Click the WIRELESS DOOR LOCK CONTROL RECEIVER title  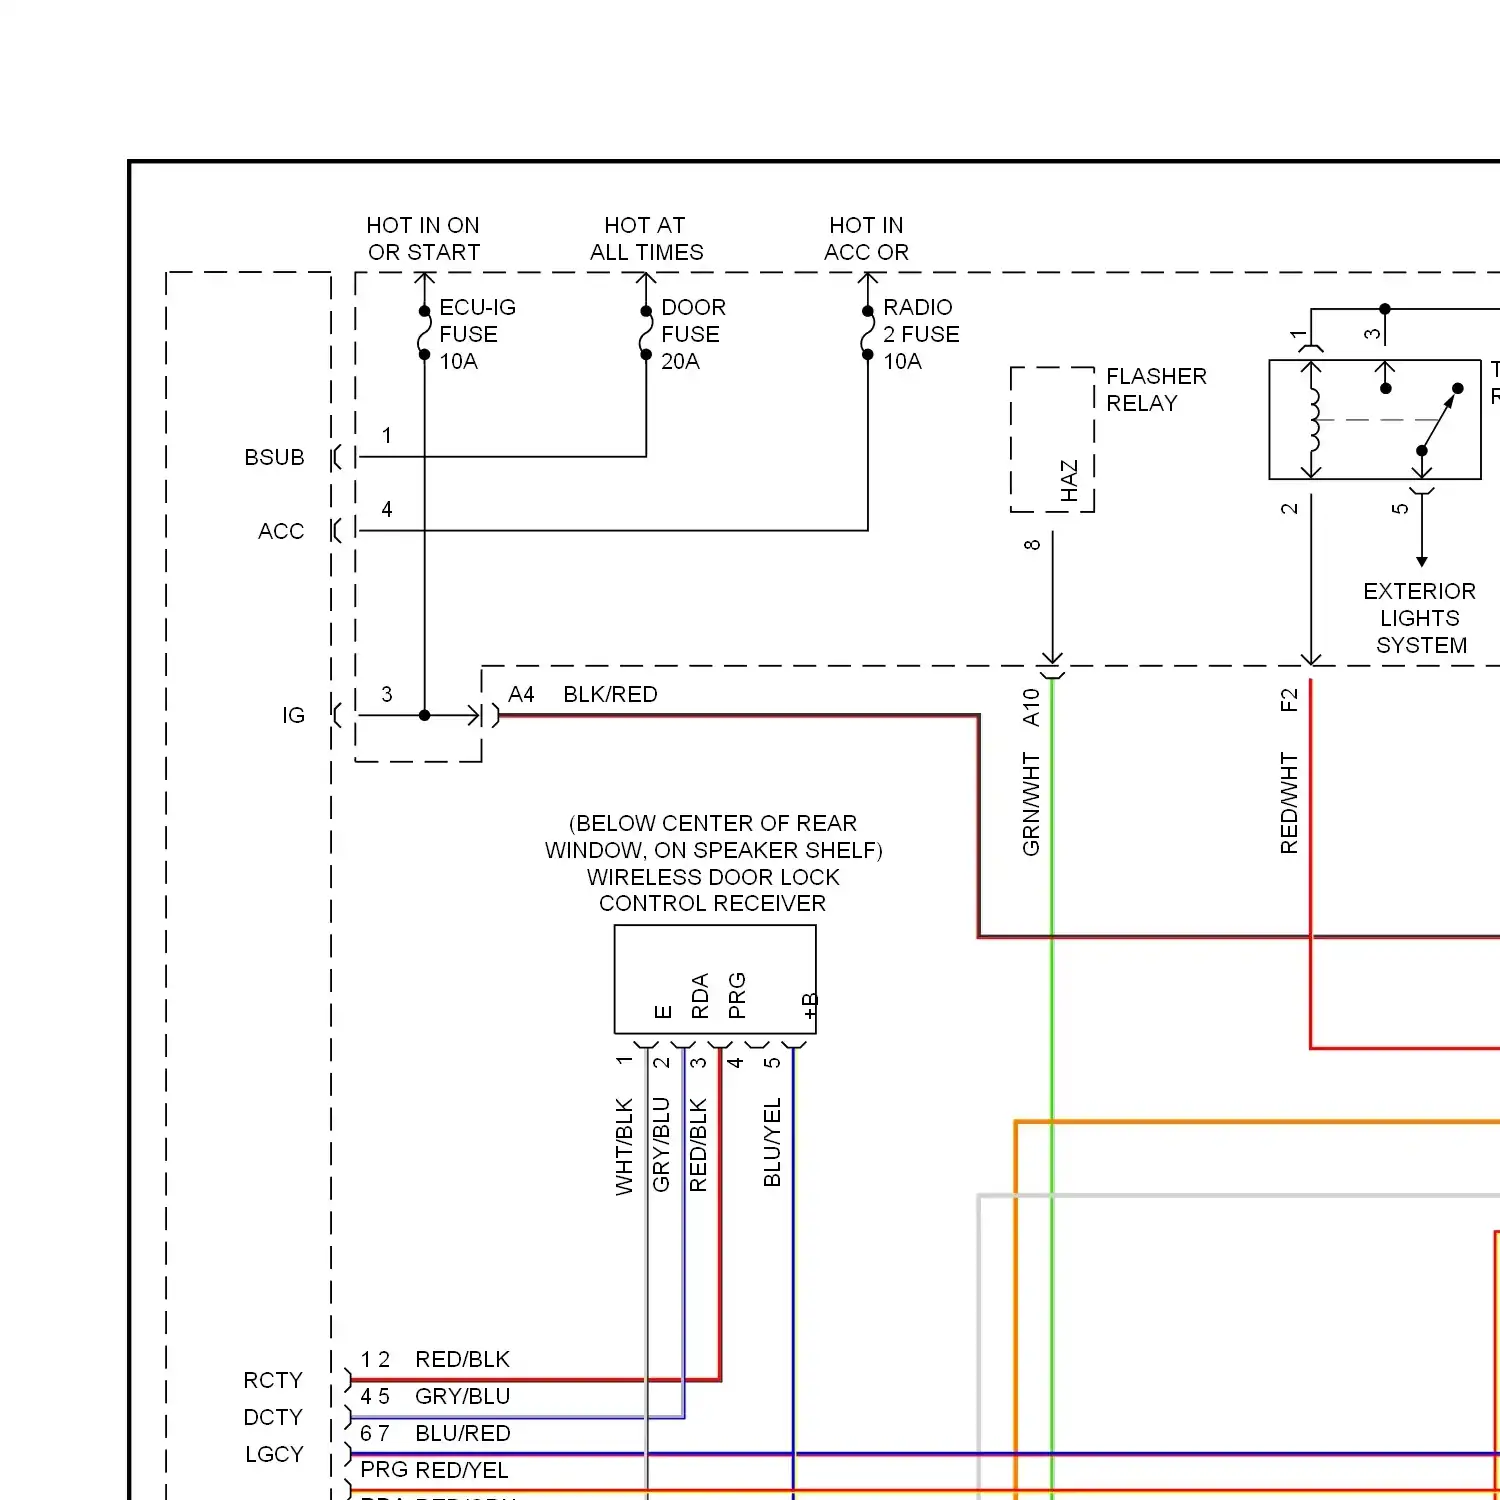pyautogui.click(x=713, y=890)
